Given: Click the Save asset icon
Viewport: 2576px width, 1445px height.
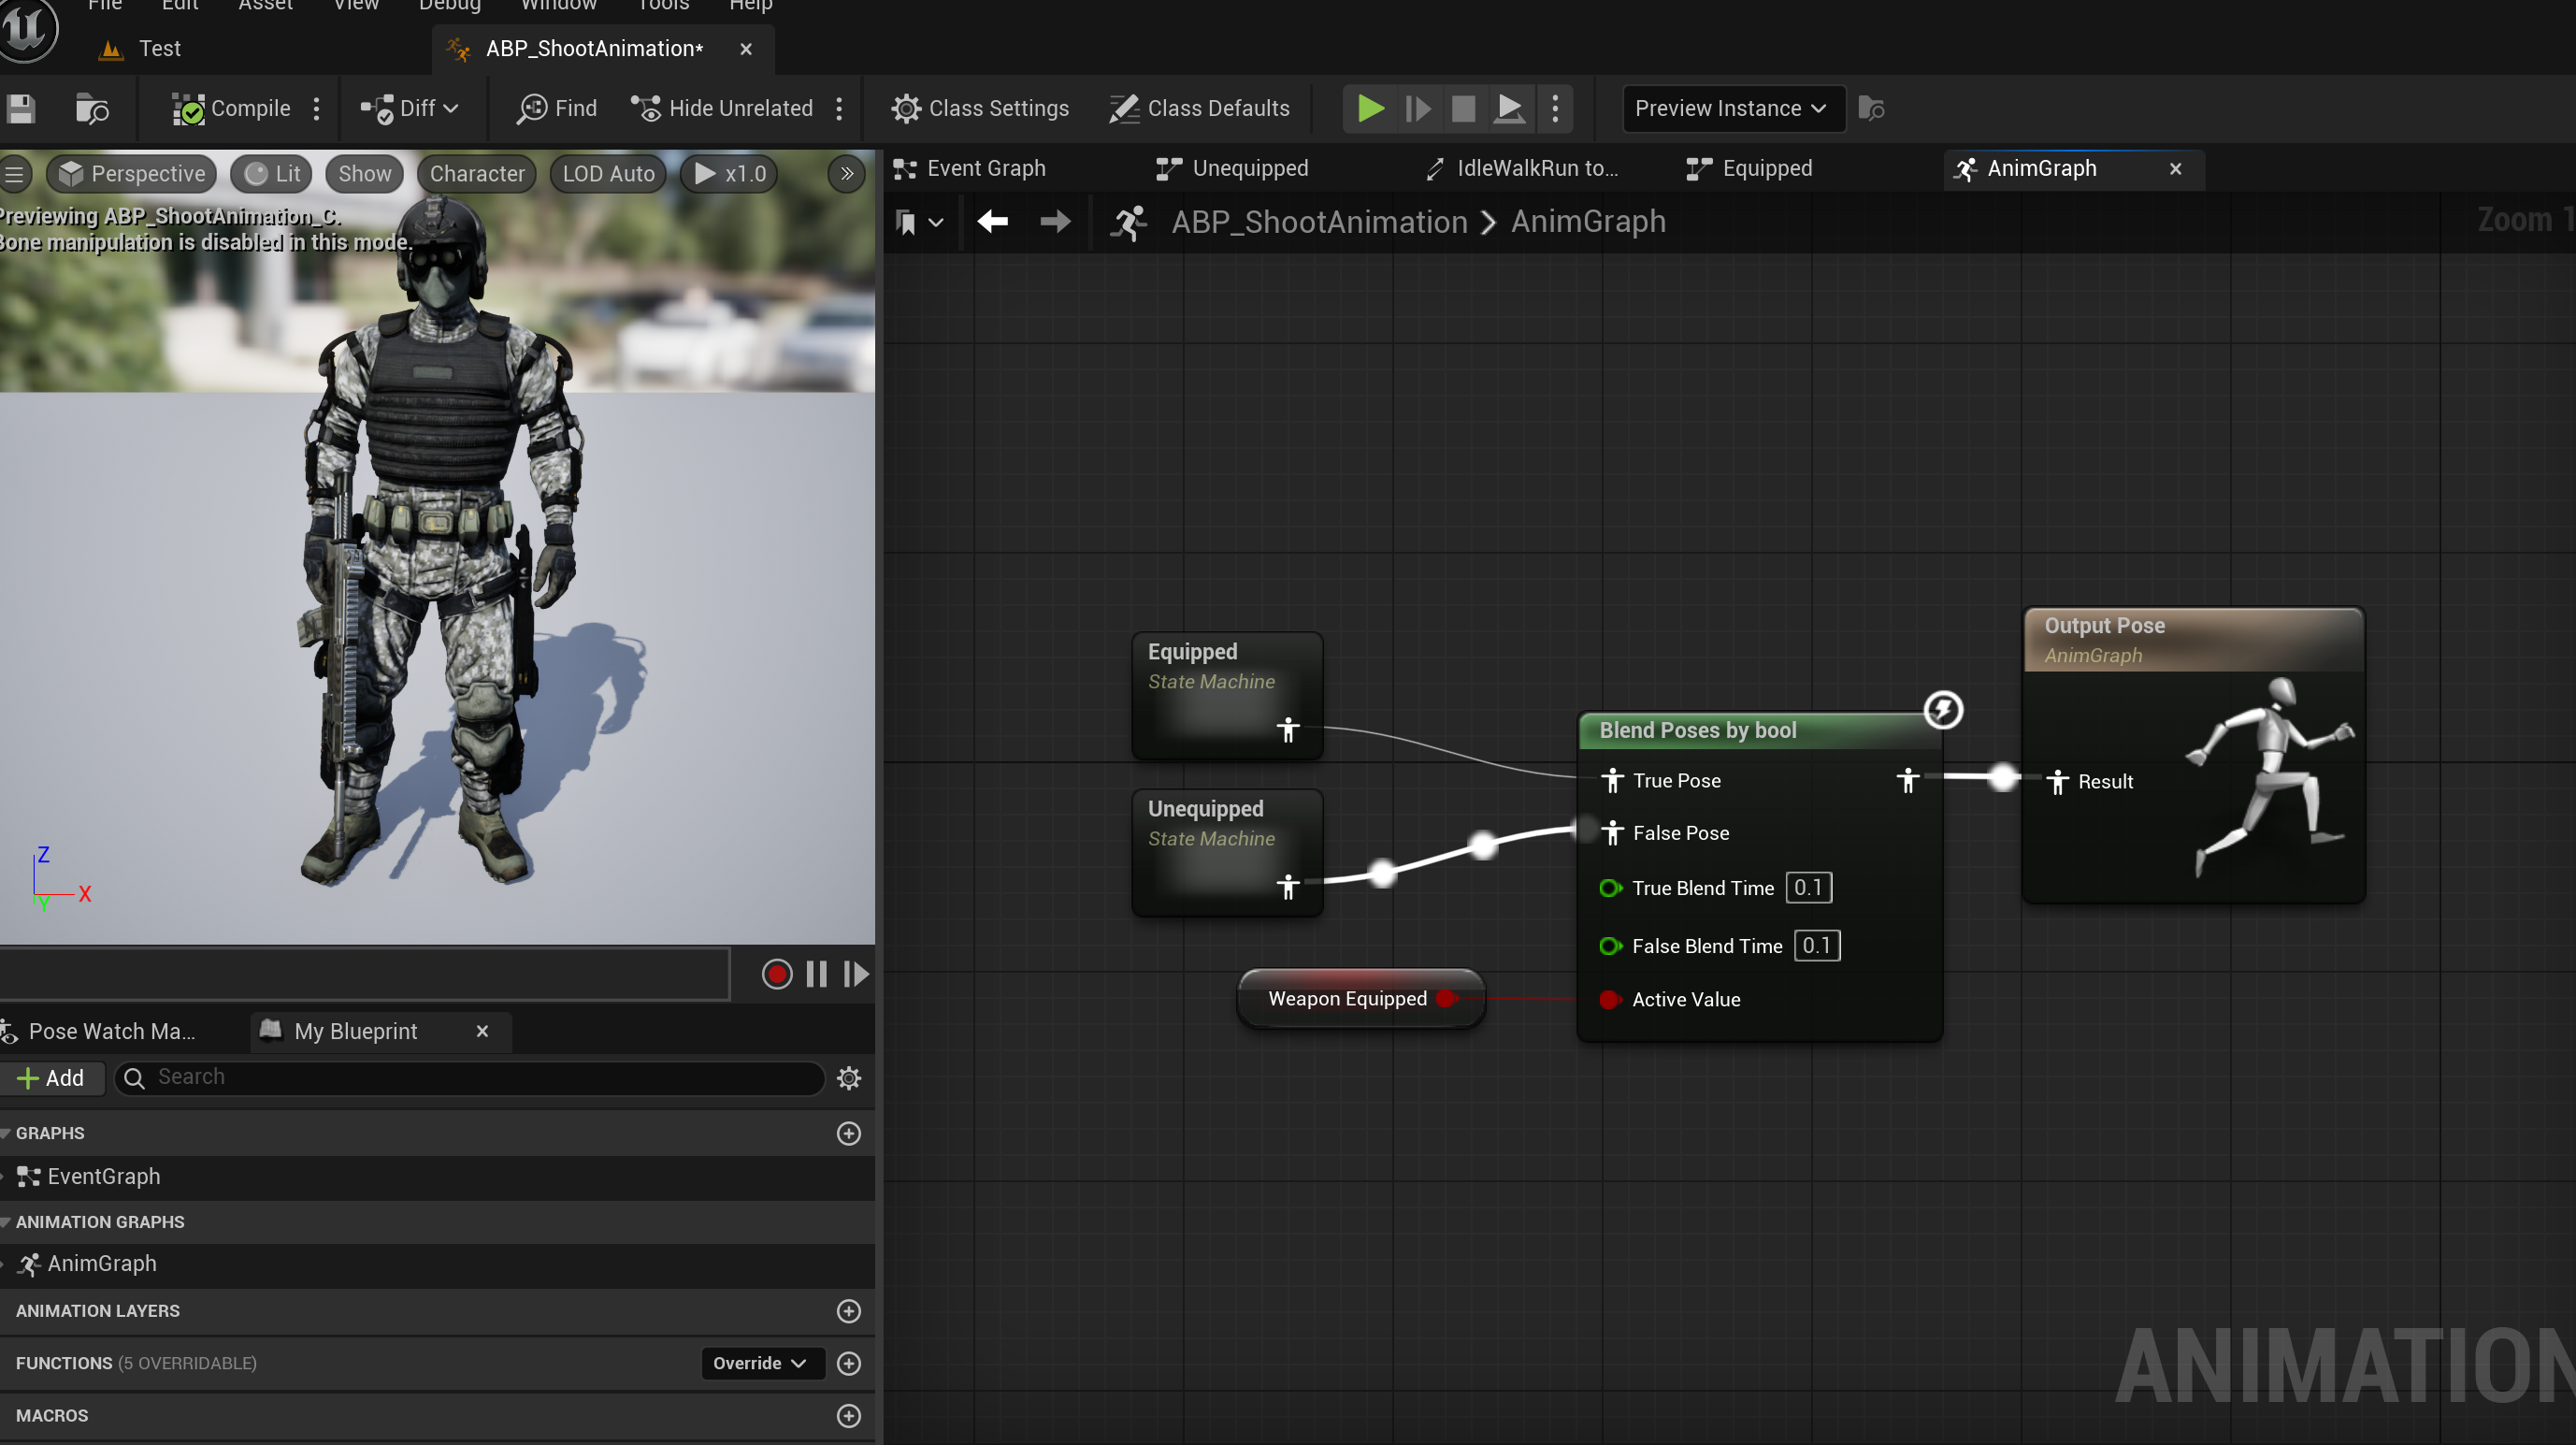Looking at the screenshot, I should [21, 108].
